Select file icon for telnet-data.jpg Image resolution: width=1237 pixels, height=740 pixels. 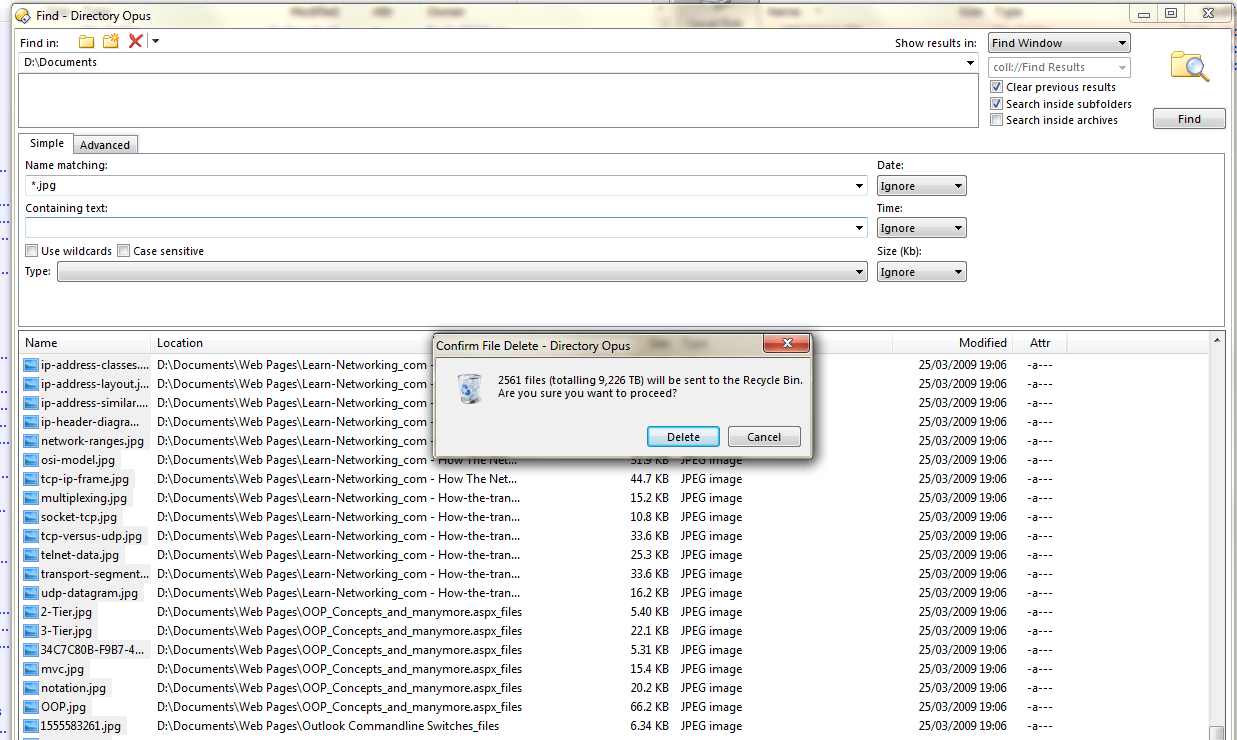coord(31,555)
